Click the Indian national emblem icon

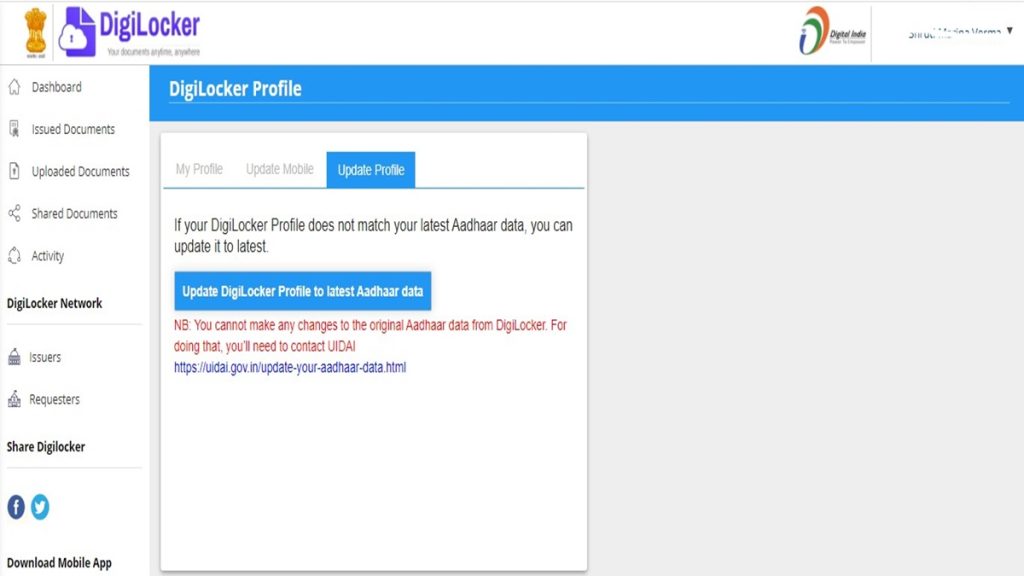tap(34, 30)
